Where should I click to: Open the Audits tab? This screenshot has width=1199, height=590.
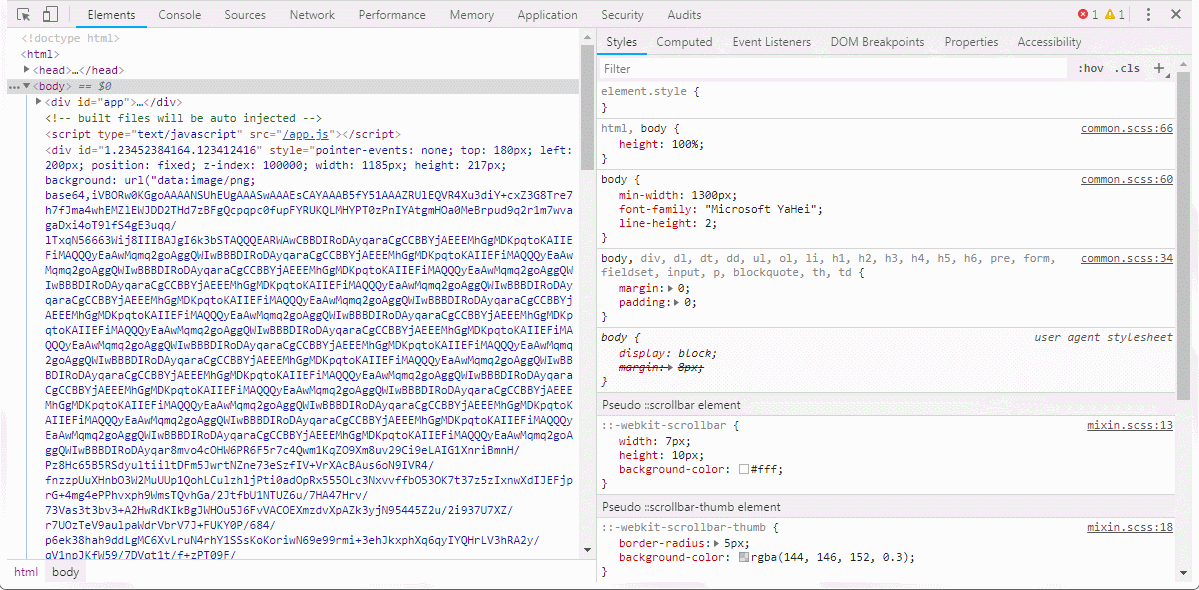(684, 15)
